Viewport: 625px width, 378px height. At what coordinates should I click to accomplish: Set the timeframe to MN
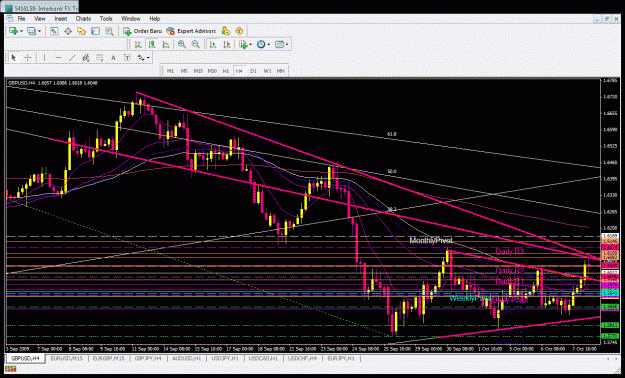(x=281, y=71)
